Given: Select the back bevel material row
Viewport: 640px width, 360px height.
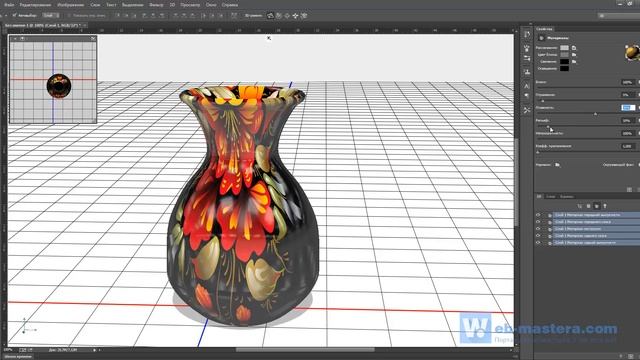Looking at the screenshot, I should pyautogui.click(x=596, y=236).
